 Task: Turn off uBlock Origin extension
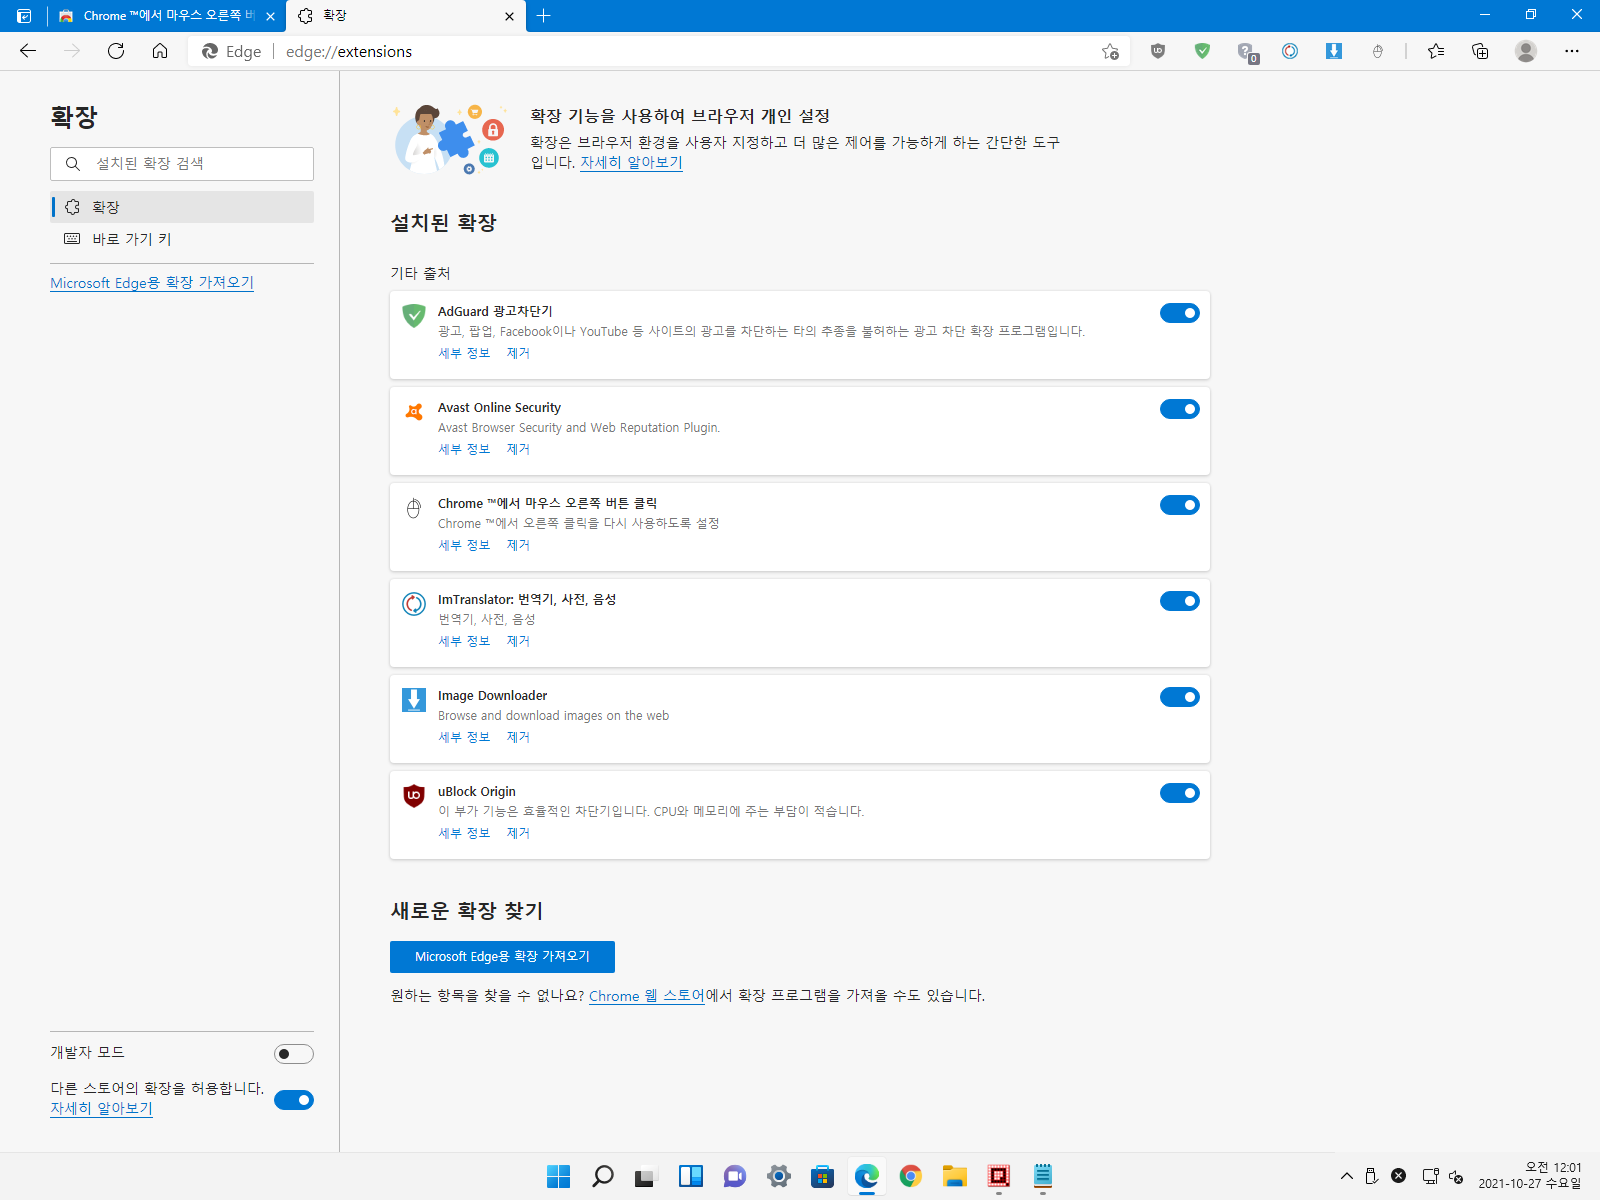pyautogui.click(x=1180, y=793)
